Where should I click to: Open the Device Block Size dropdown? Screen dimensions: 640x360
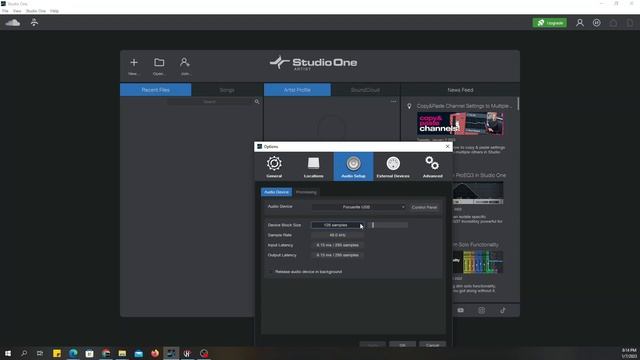click(x=337, y=225)
